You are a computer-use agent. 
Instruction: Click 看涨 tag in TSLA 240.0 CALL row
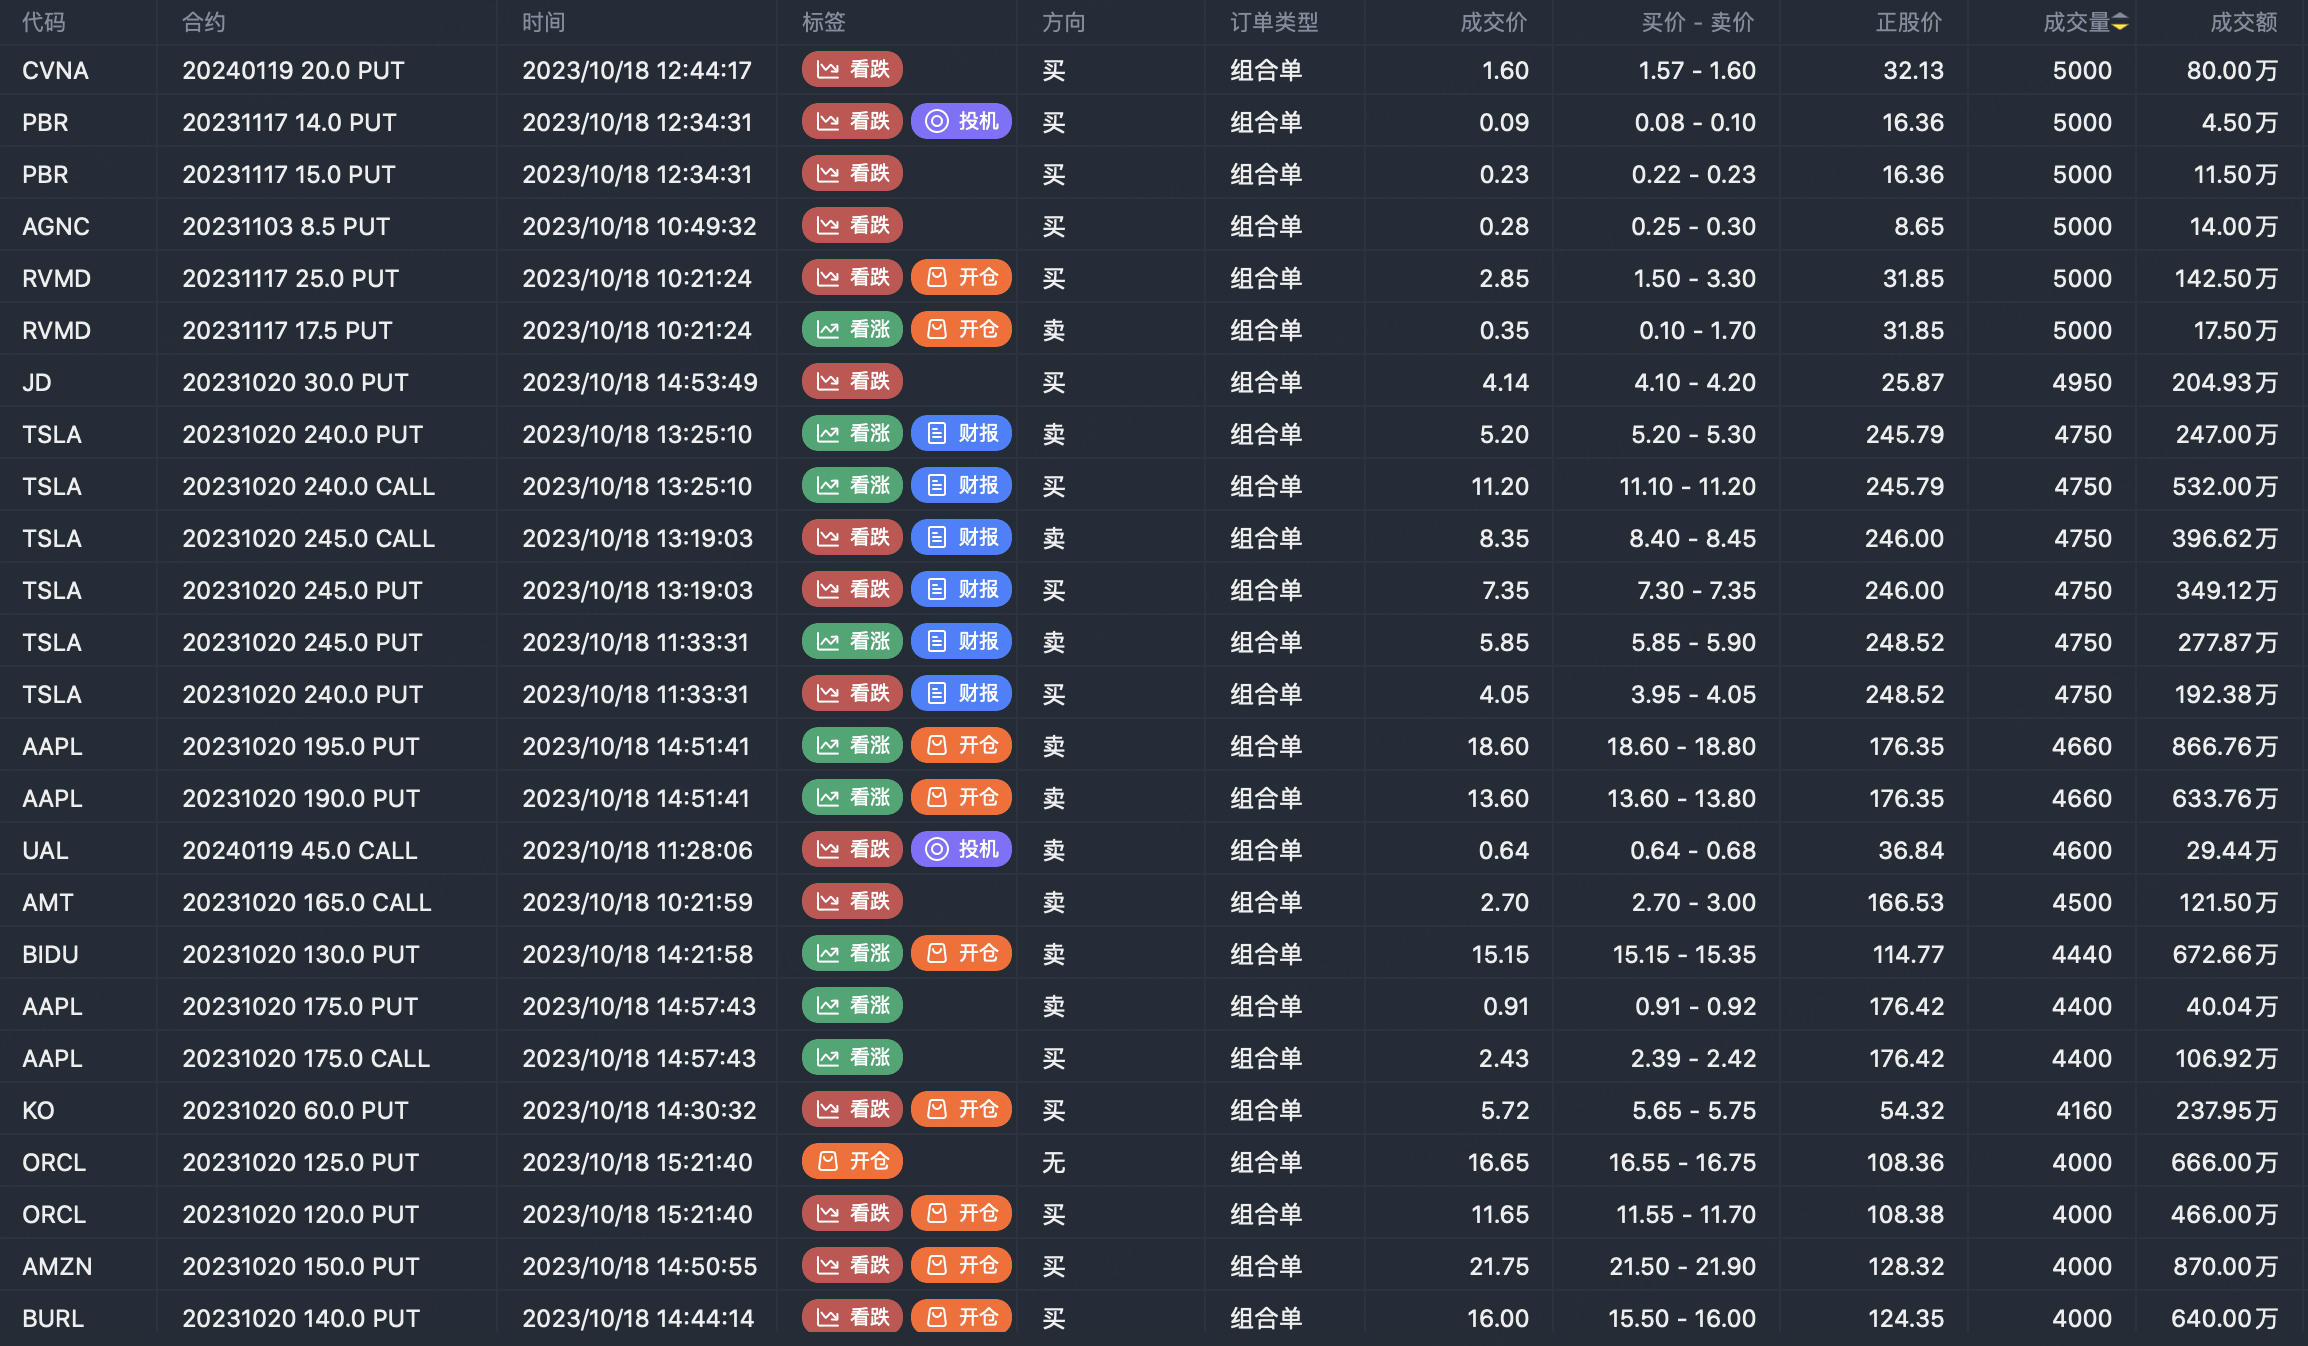coord(852,485)
